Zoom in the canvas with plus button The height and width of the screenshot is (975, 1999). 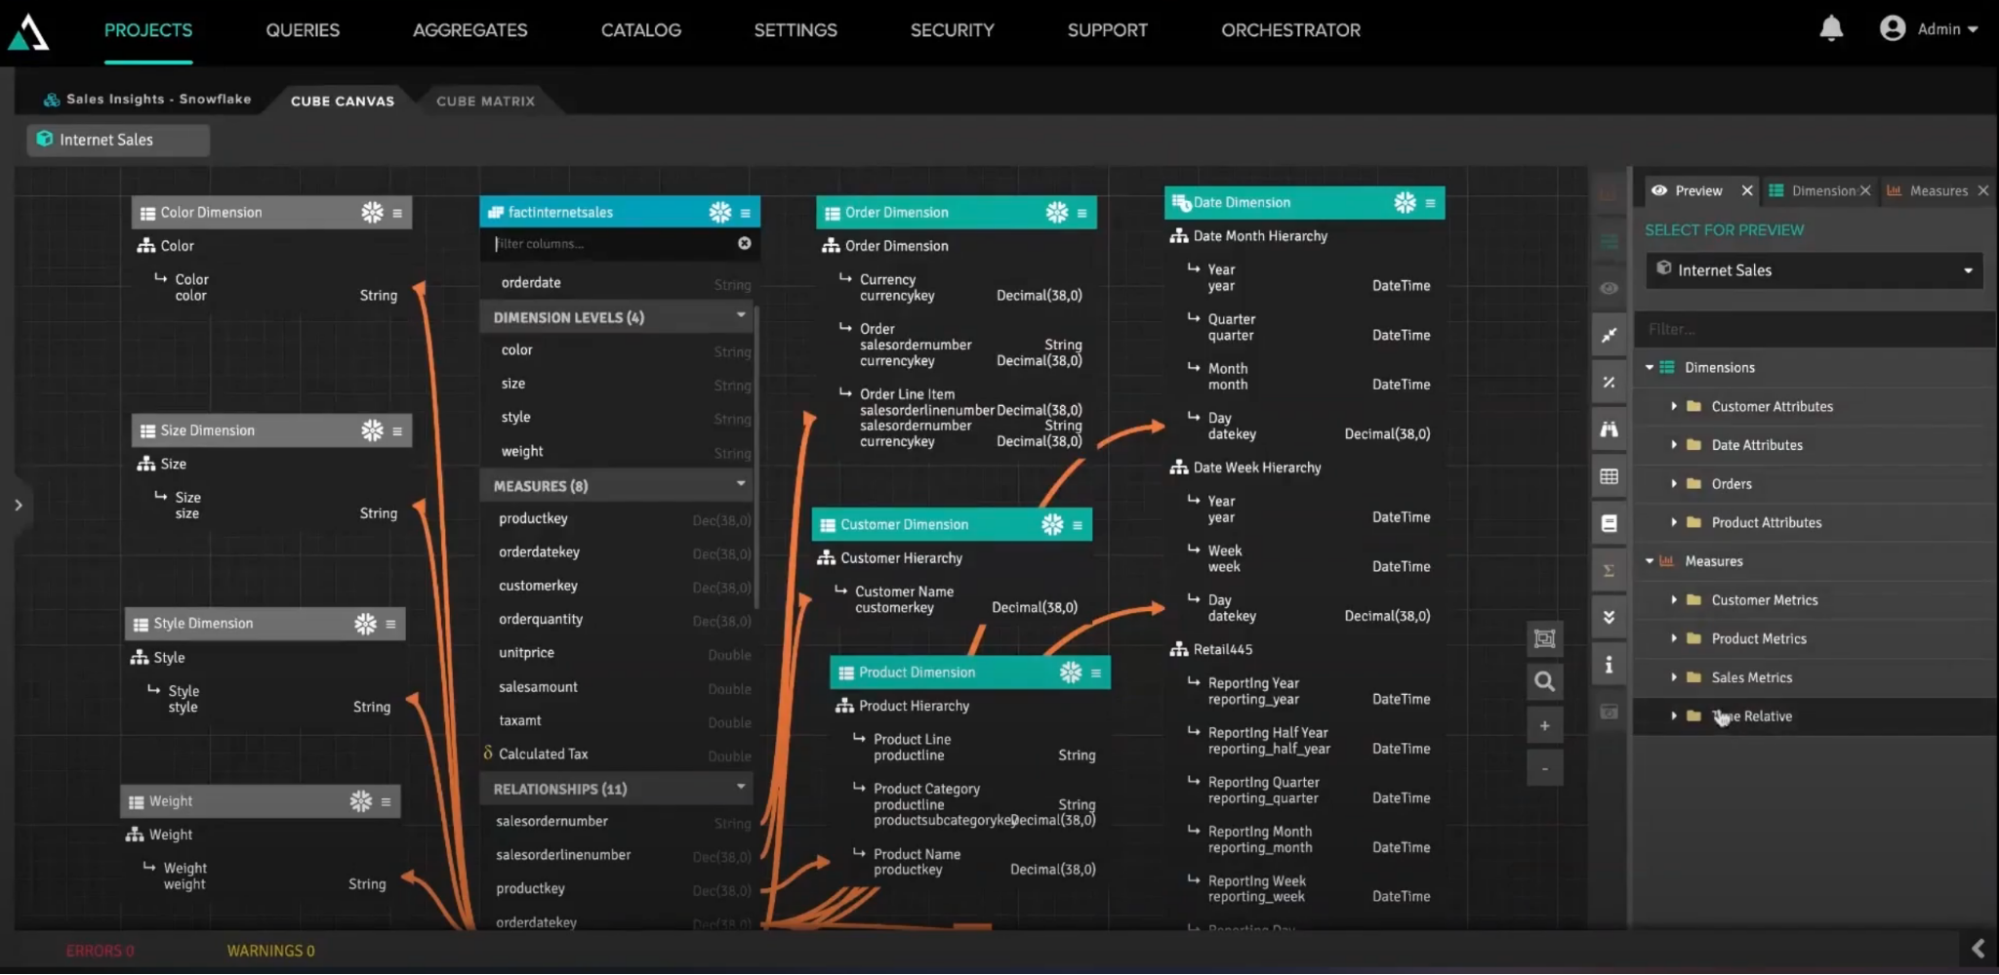1544,726
